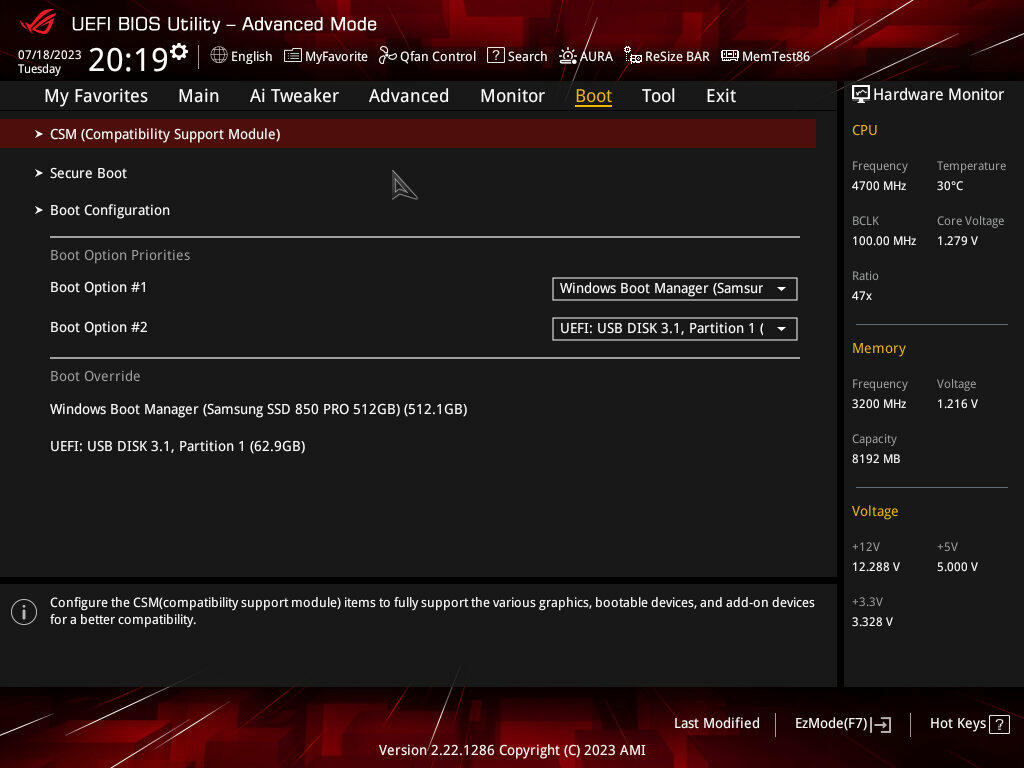
Task: Click Core Voltage value 1.279 V
Action: coord(957,241)
